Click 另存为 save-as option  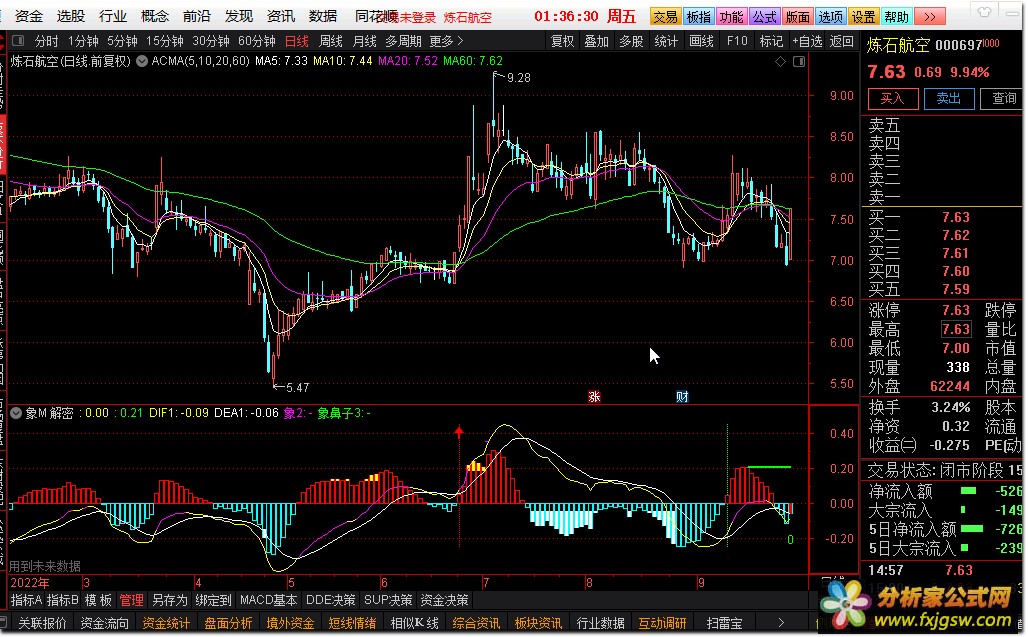(169, 600)
